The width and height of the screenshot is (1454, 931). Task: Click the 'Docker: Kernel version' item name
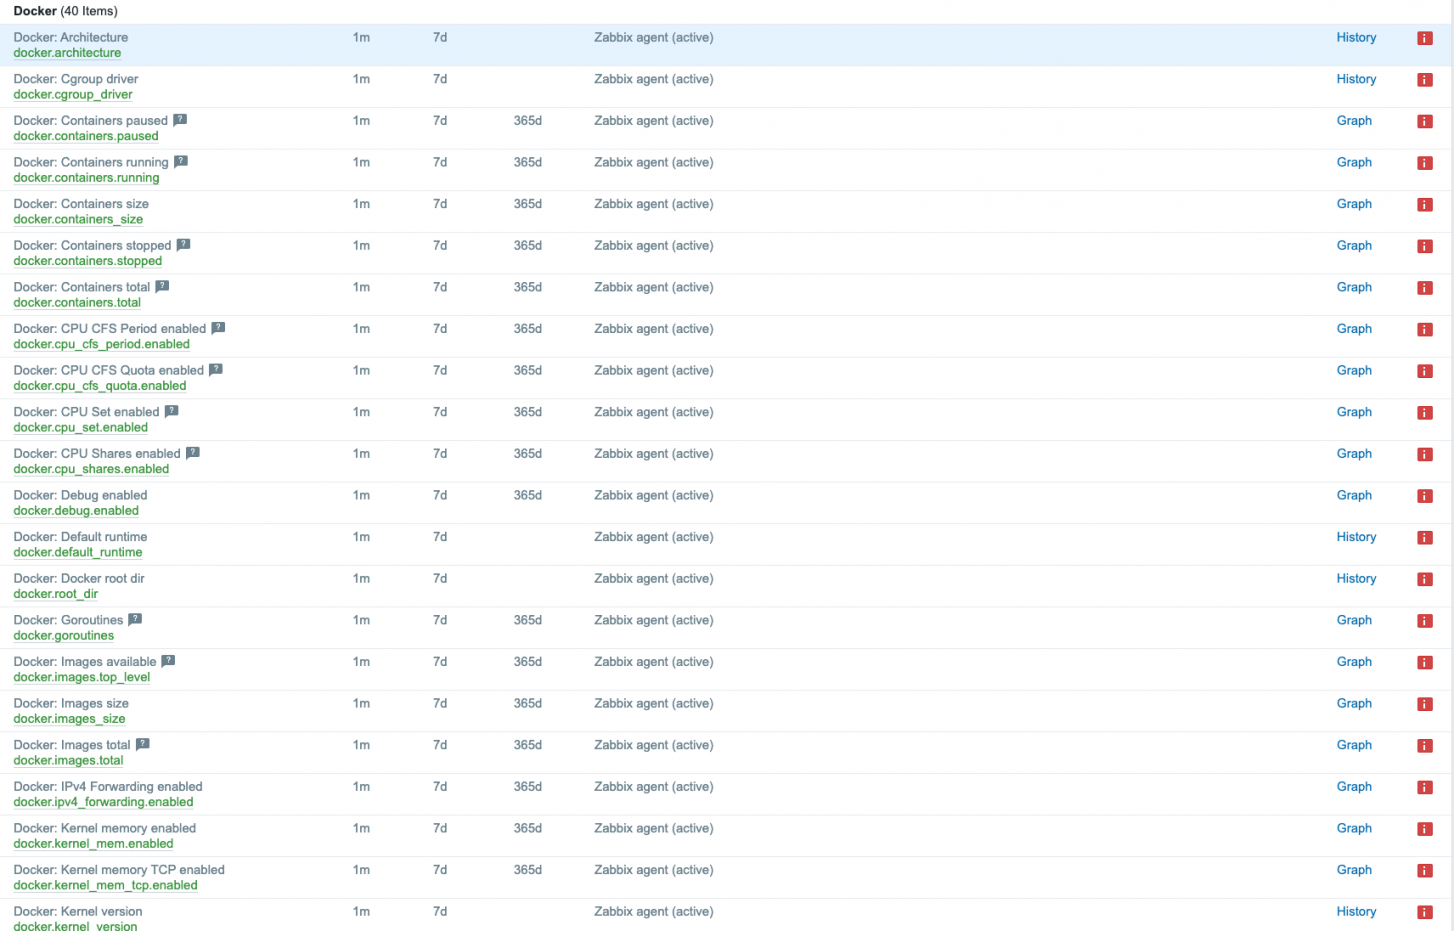point(78,912)
